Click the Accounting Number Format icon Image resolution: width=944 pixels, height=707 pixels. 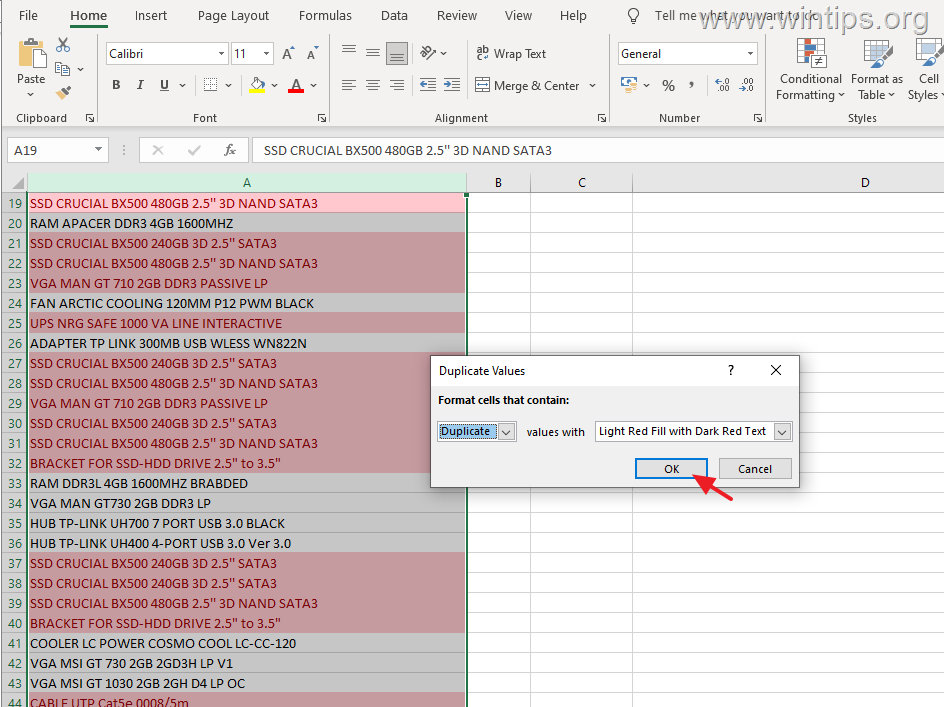pyautogui.click(x=629, y=85)
